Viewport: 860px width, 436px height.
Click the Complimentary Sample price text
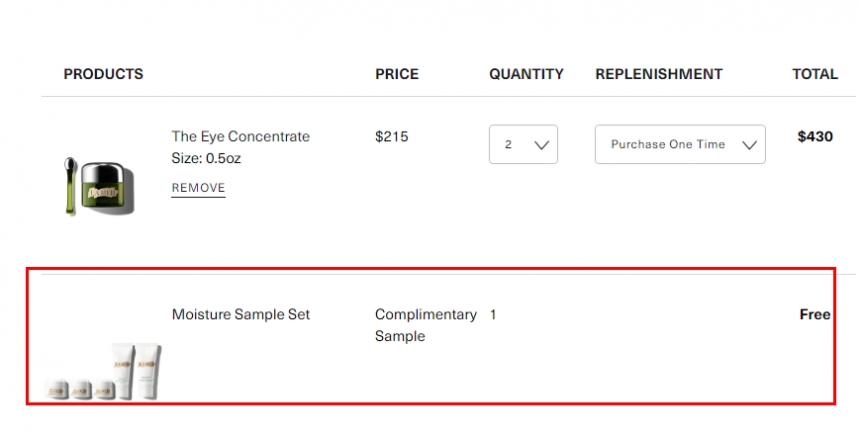[425, 325]
